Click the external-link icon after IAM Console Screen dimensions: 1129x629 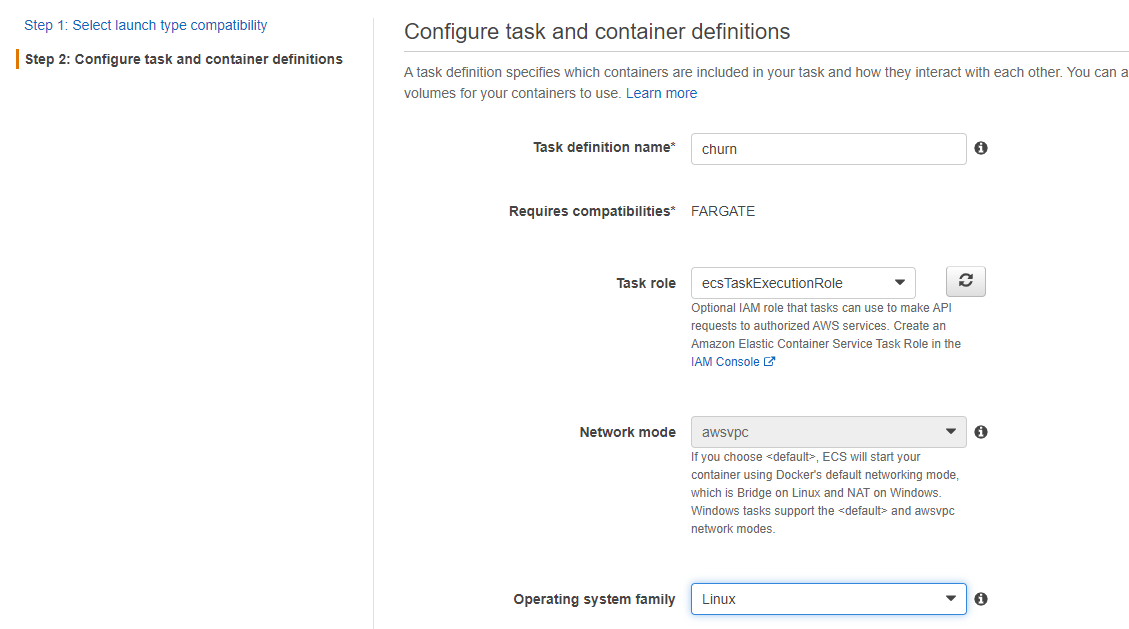point(769,361)
